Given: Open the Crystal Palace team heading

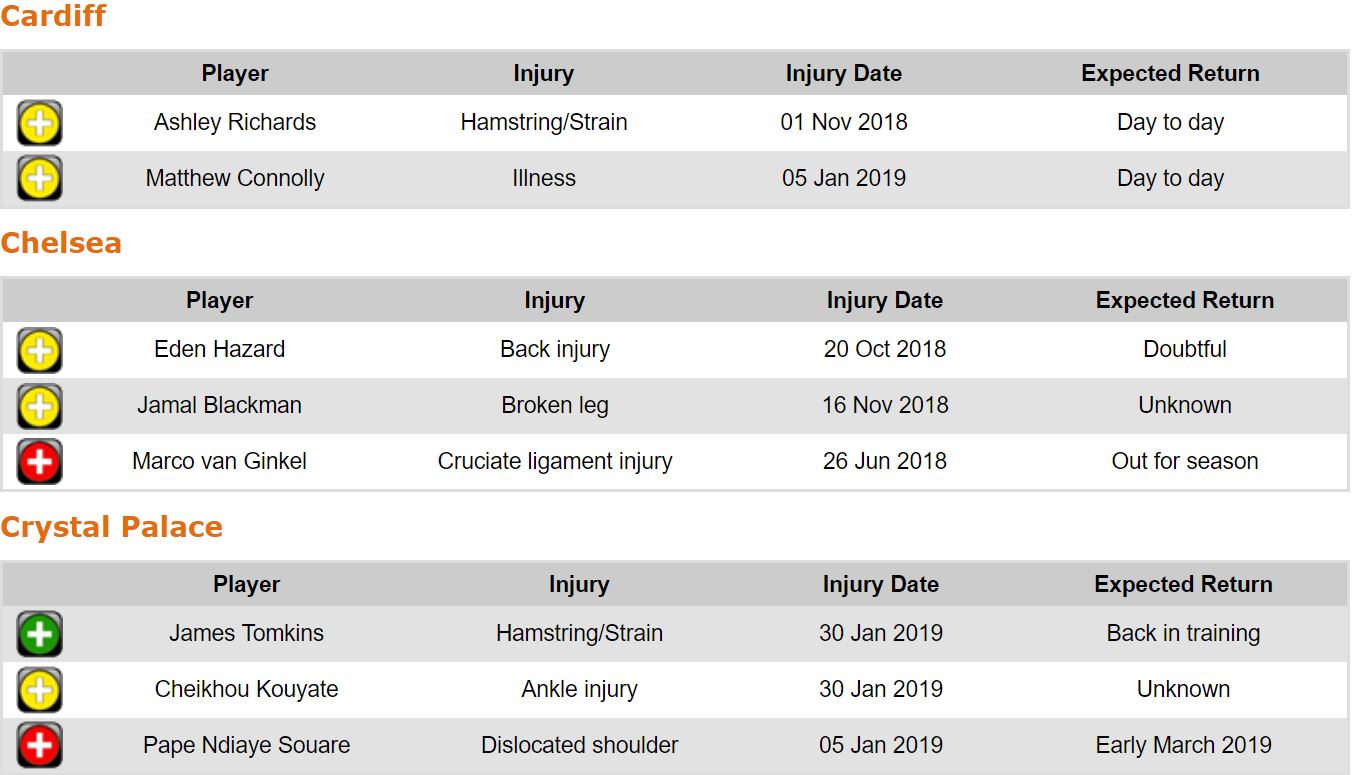Looking at the screenshot, I should pos(111,527).
